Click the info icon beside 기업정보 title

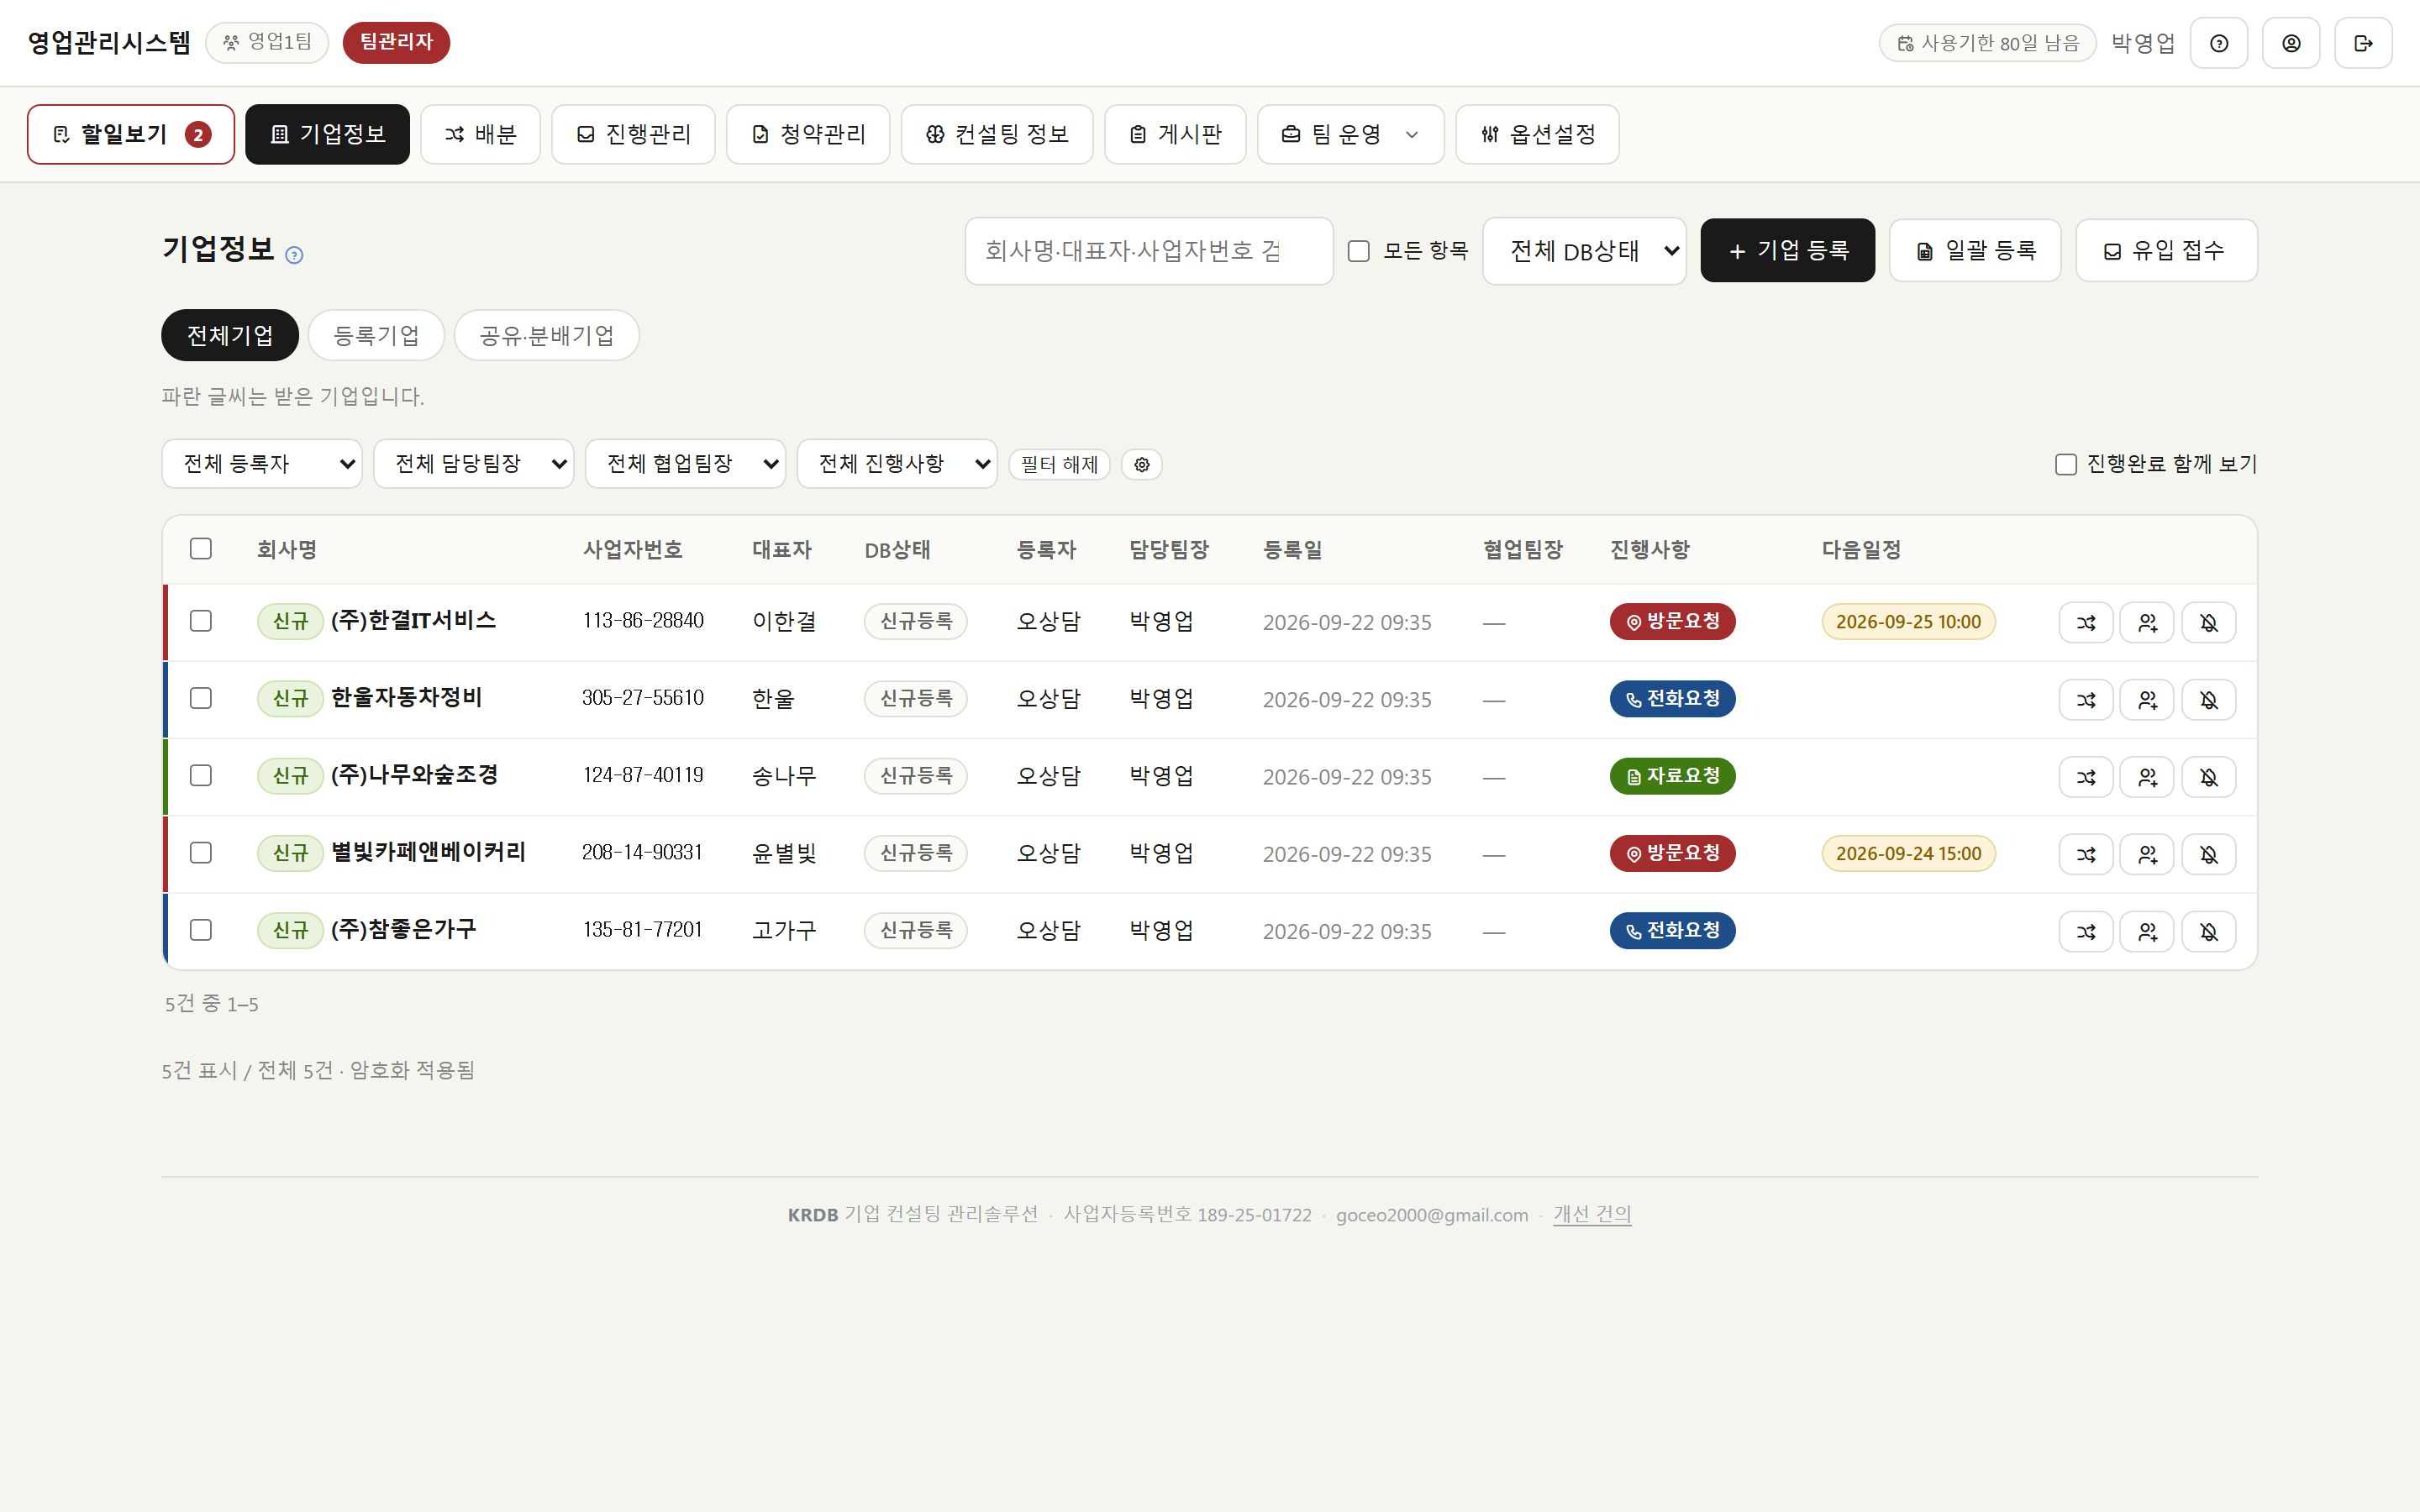(x=294, y=255)
